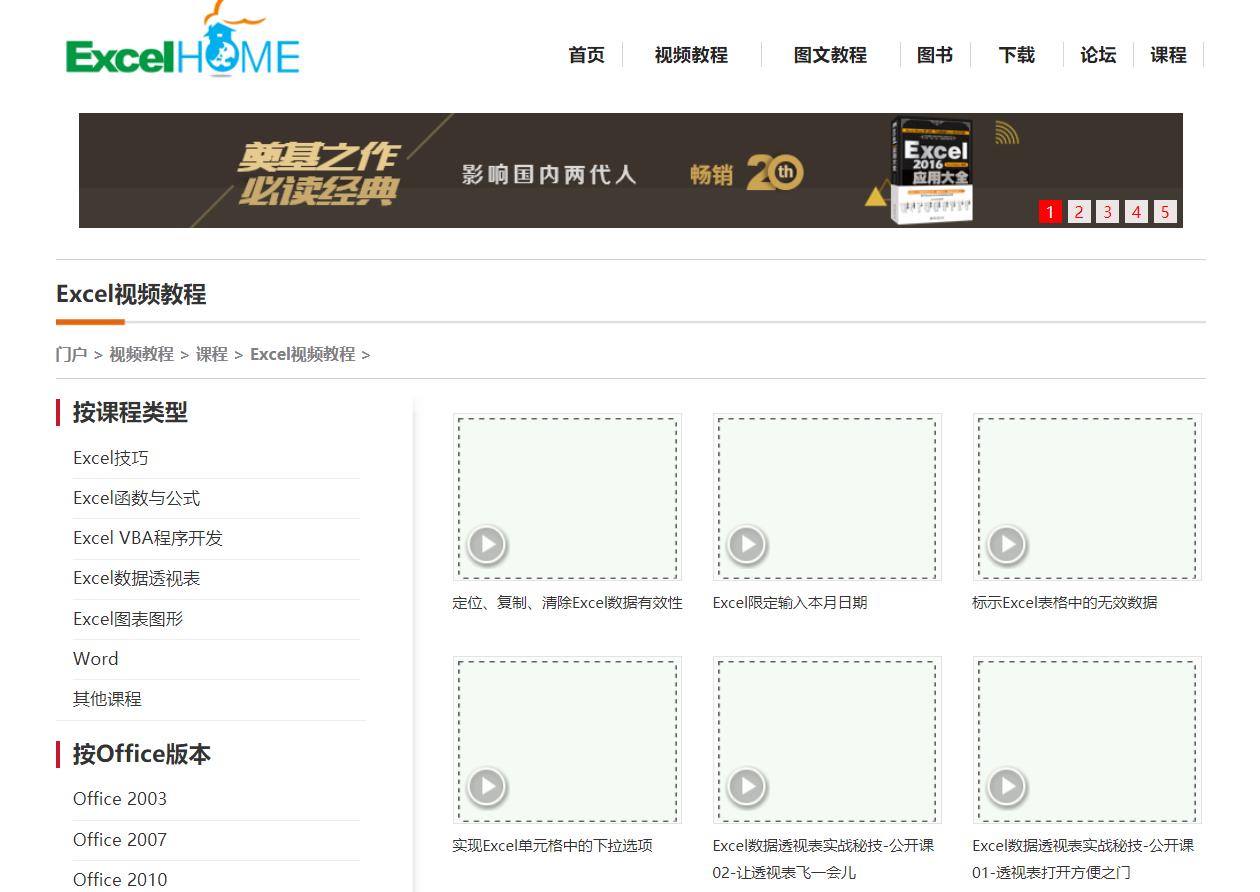Screen dimensions: 1260x892
Task: Select banner slide number 3
Action: coord(1107,211)
